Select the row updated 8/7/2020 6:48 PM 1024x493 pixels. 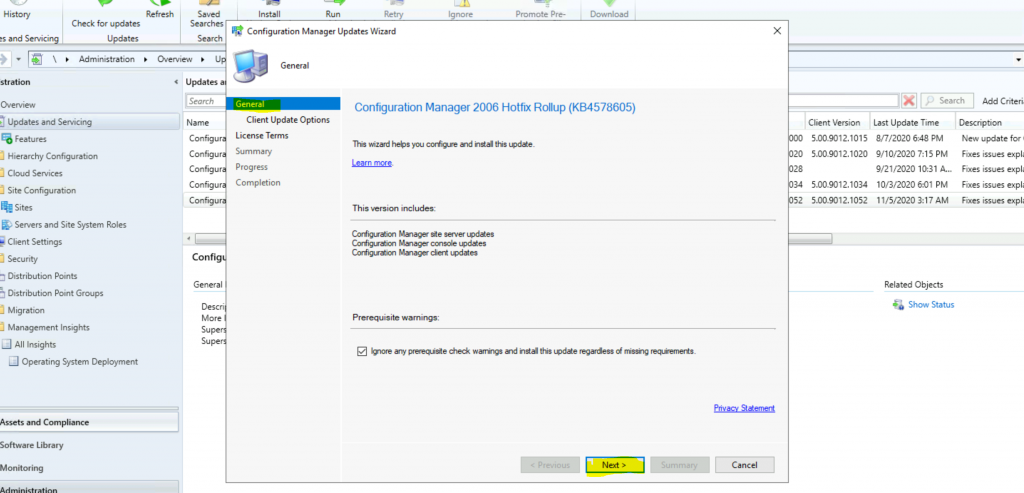coord(605,138)
